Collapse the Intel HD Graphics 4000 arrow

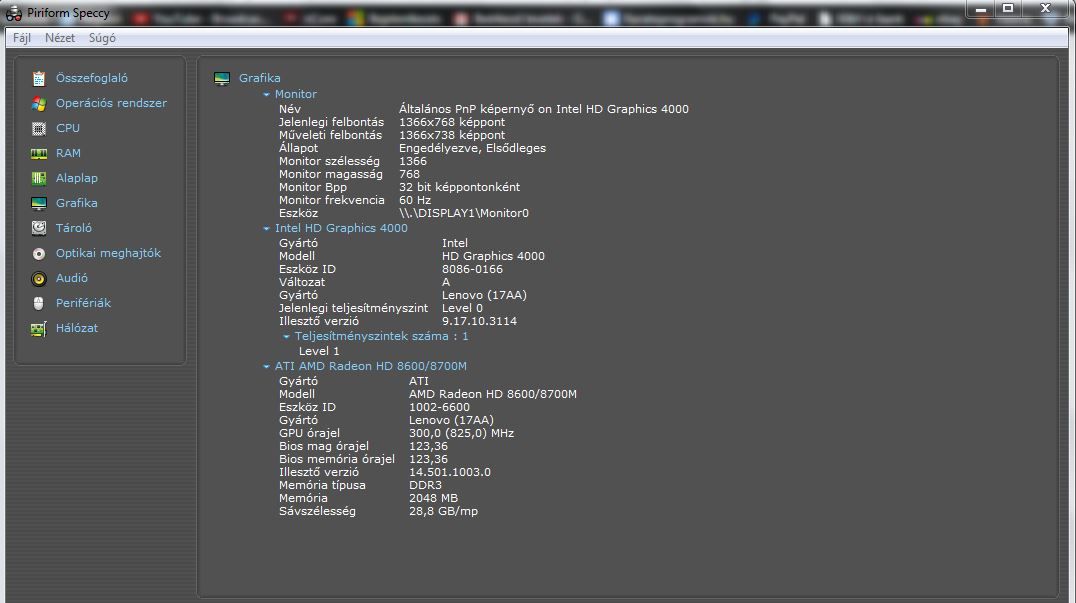pyautogui.click(x=266, y=228)
